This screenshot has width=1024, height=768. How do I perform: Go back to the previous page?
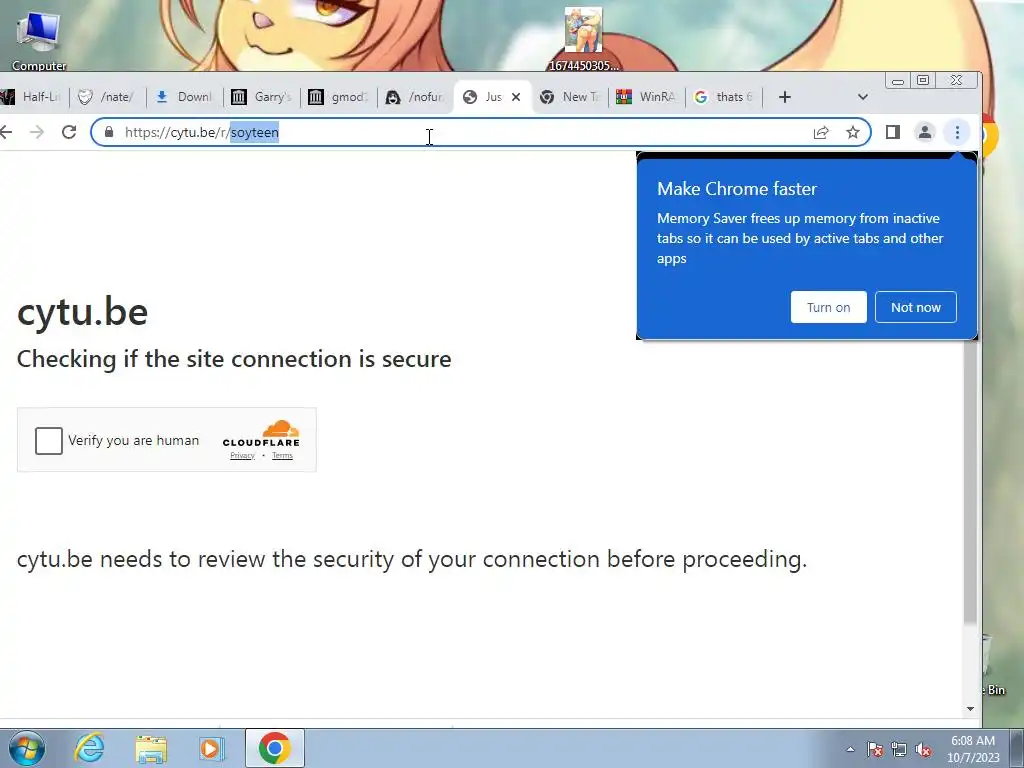point(7,133)
